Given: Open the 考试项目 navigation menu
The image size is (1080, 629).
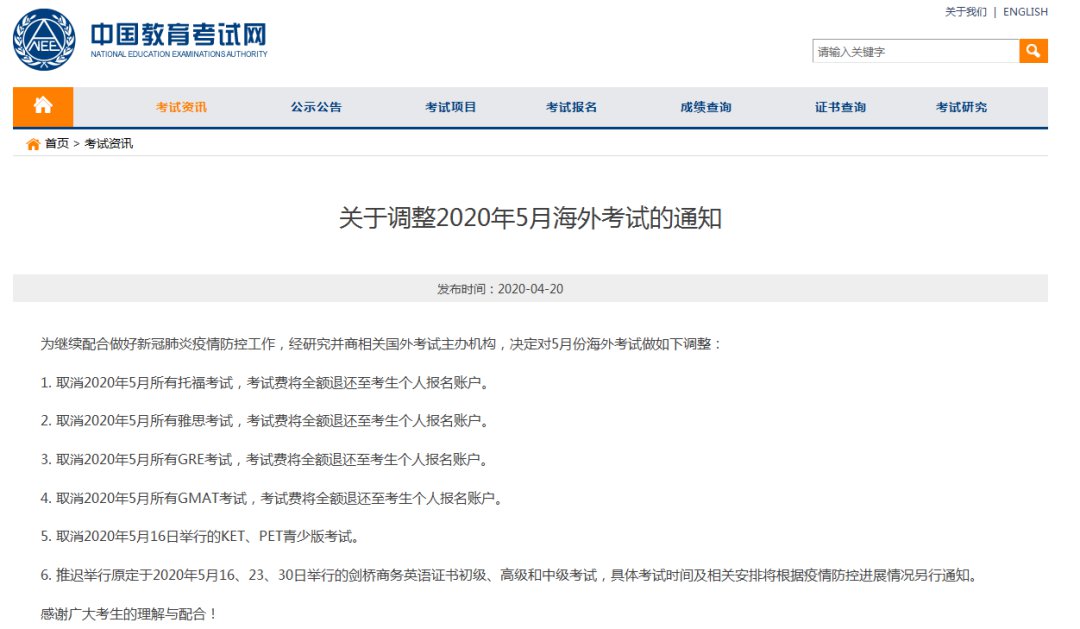Looking at the screenshot, I should click(x=450, y=107).
